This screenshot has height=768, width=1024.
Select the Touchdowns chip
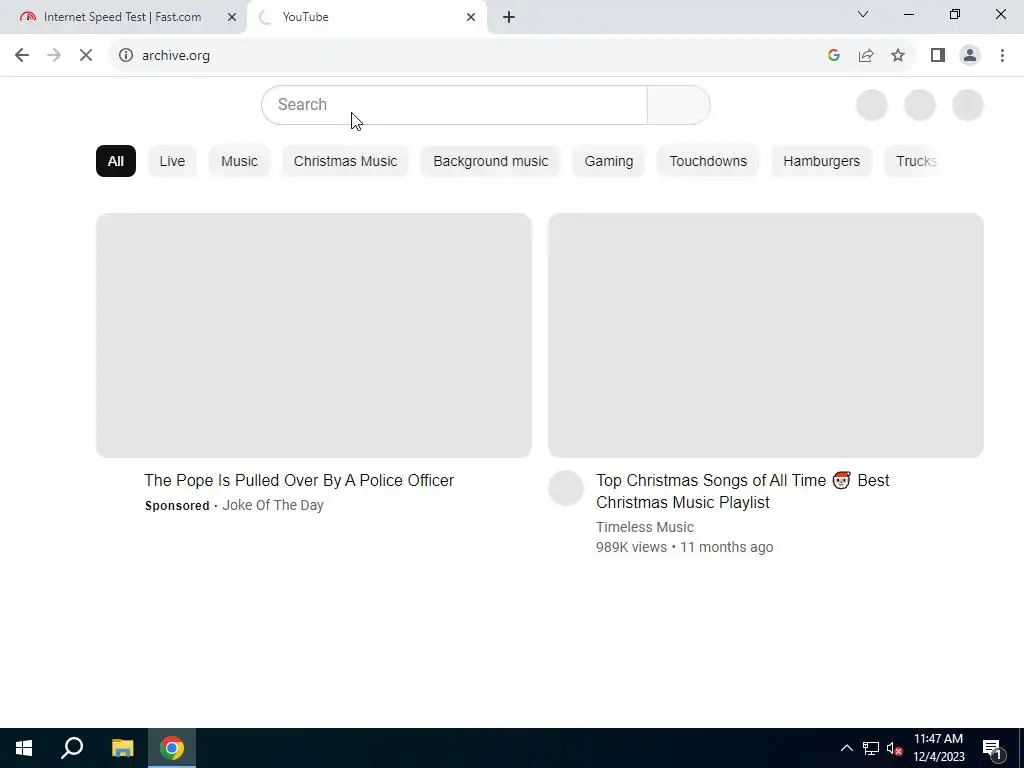[x=708, y=161]
